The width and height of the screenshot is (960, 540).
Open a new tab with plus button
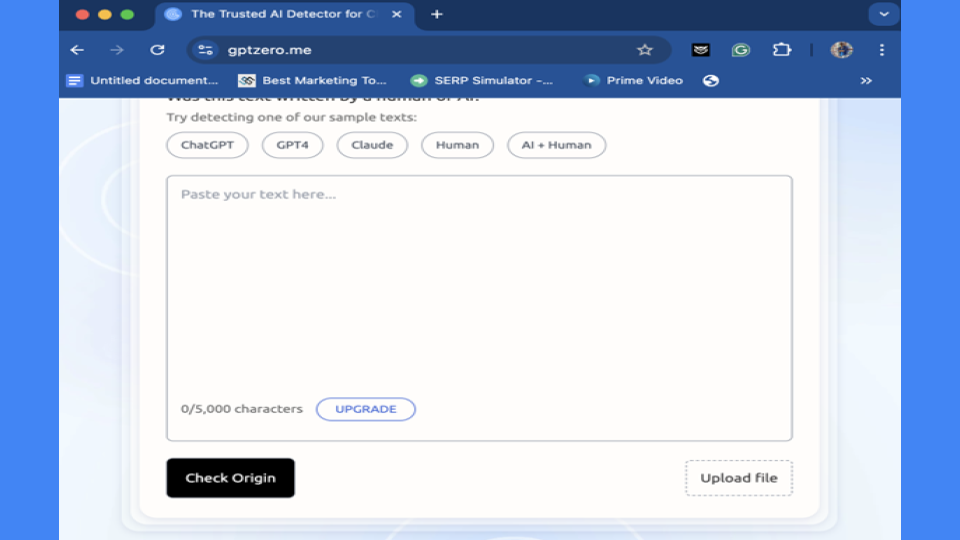[437, 14]
